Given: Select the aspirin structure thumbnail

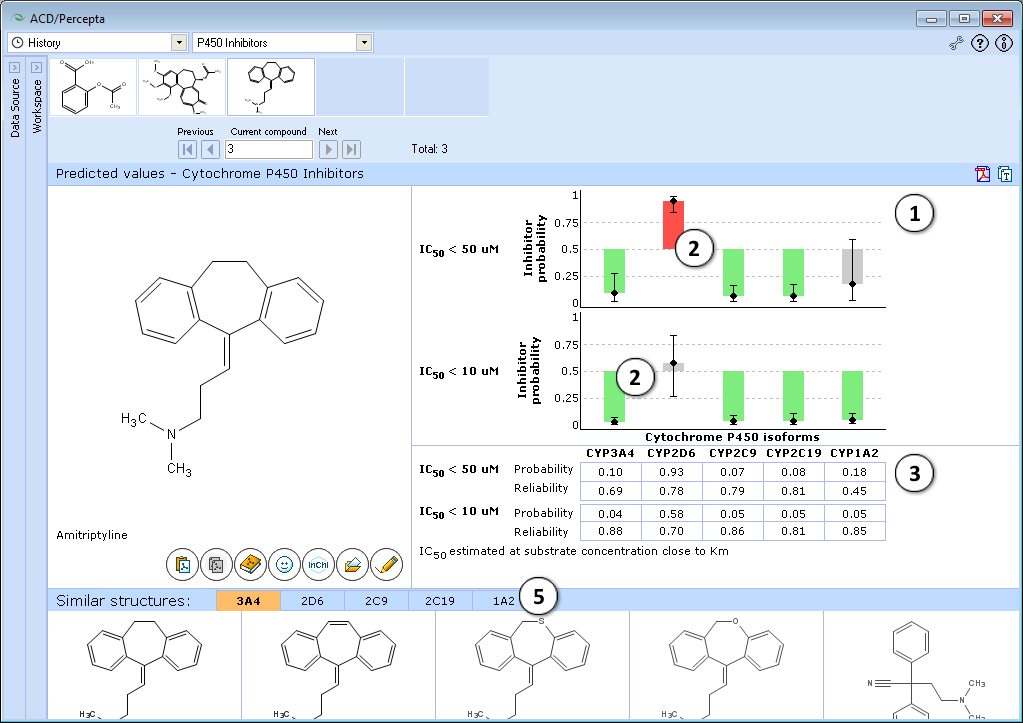Looking at the screenshot, I should coord(93,87).
